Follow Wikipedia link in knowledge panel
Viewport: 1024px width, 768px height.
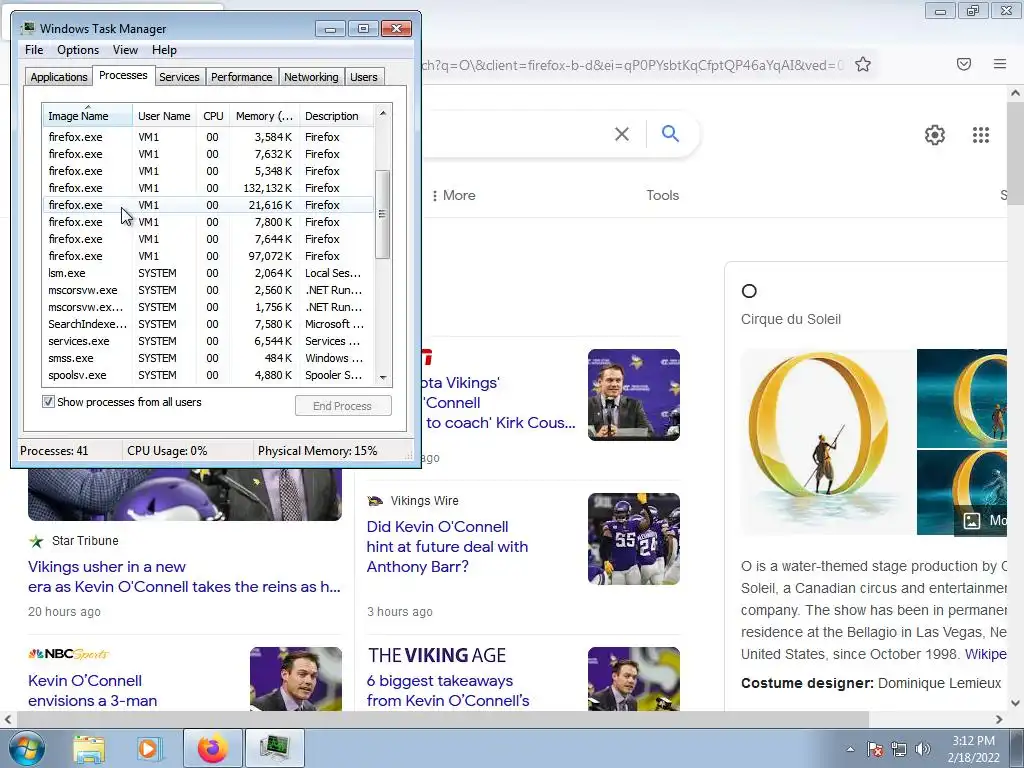985,654
